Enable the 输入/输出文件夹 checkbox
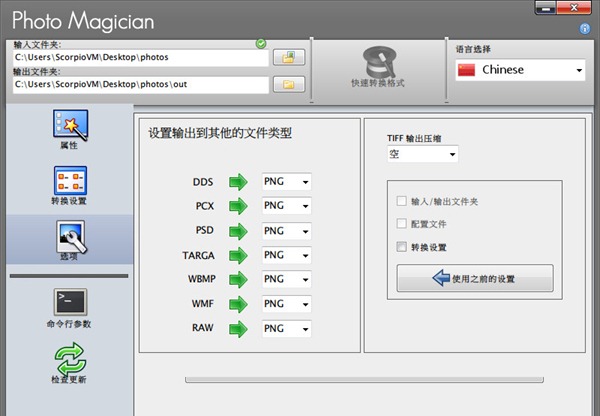The height and width of the screenshot is (416, 600). pos(401,201)
